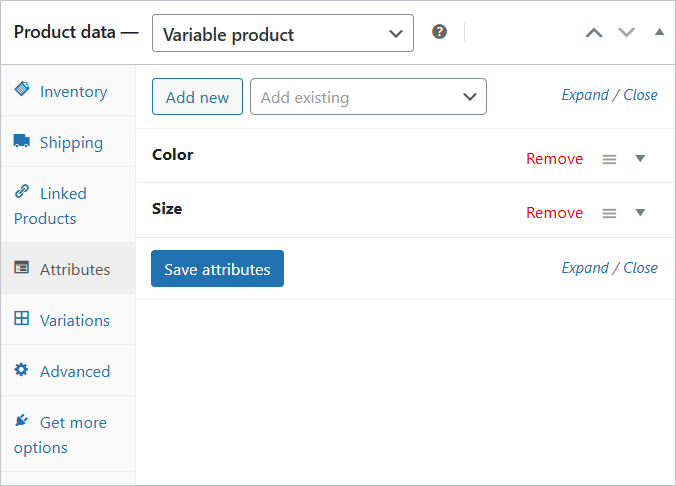This screenshot has width=676, height=486.
Task: Expand the Color attribute row
Action: pyautogui.click(x=640, y=159)
